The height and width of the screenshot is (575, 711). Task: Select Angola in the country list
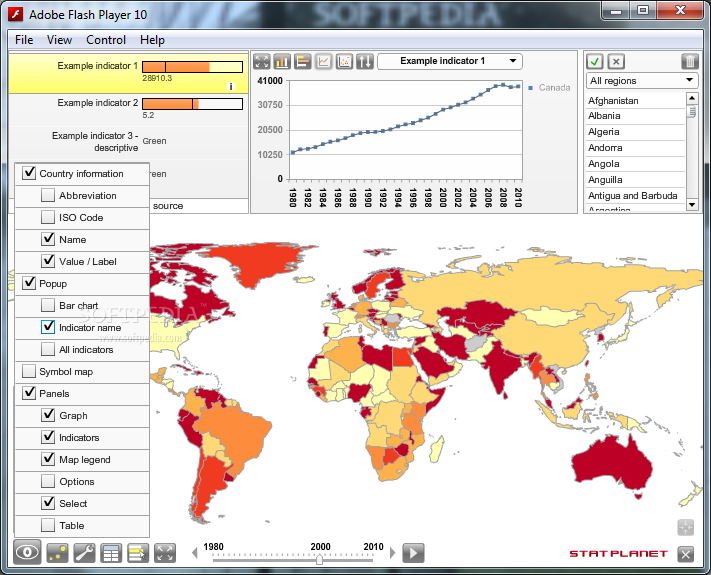click(635, 164)
